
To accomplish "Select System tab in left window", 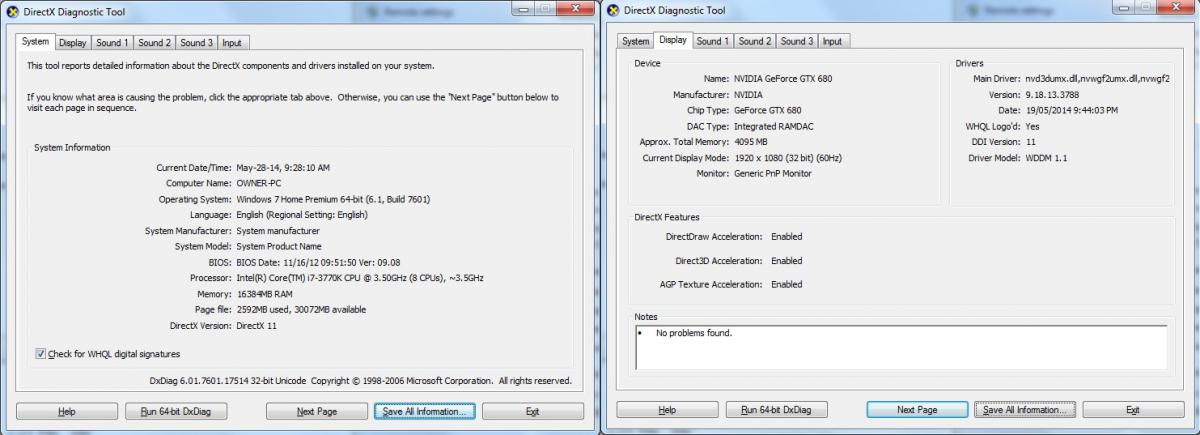I will [x=35, y=42].
